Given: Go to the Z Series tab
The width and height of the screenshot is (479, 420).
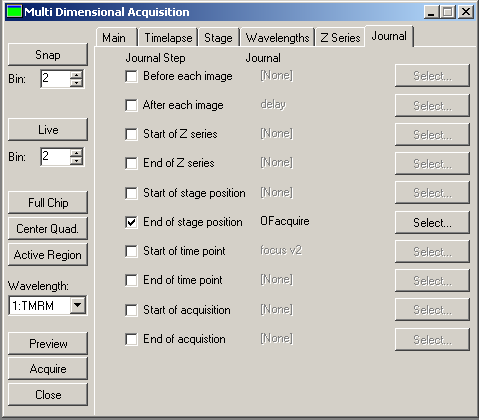Looking at the screenshot, I should pos(340,38).
